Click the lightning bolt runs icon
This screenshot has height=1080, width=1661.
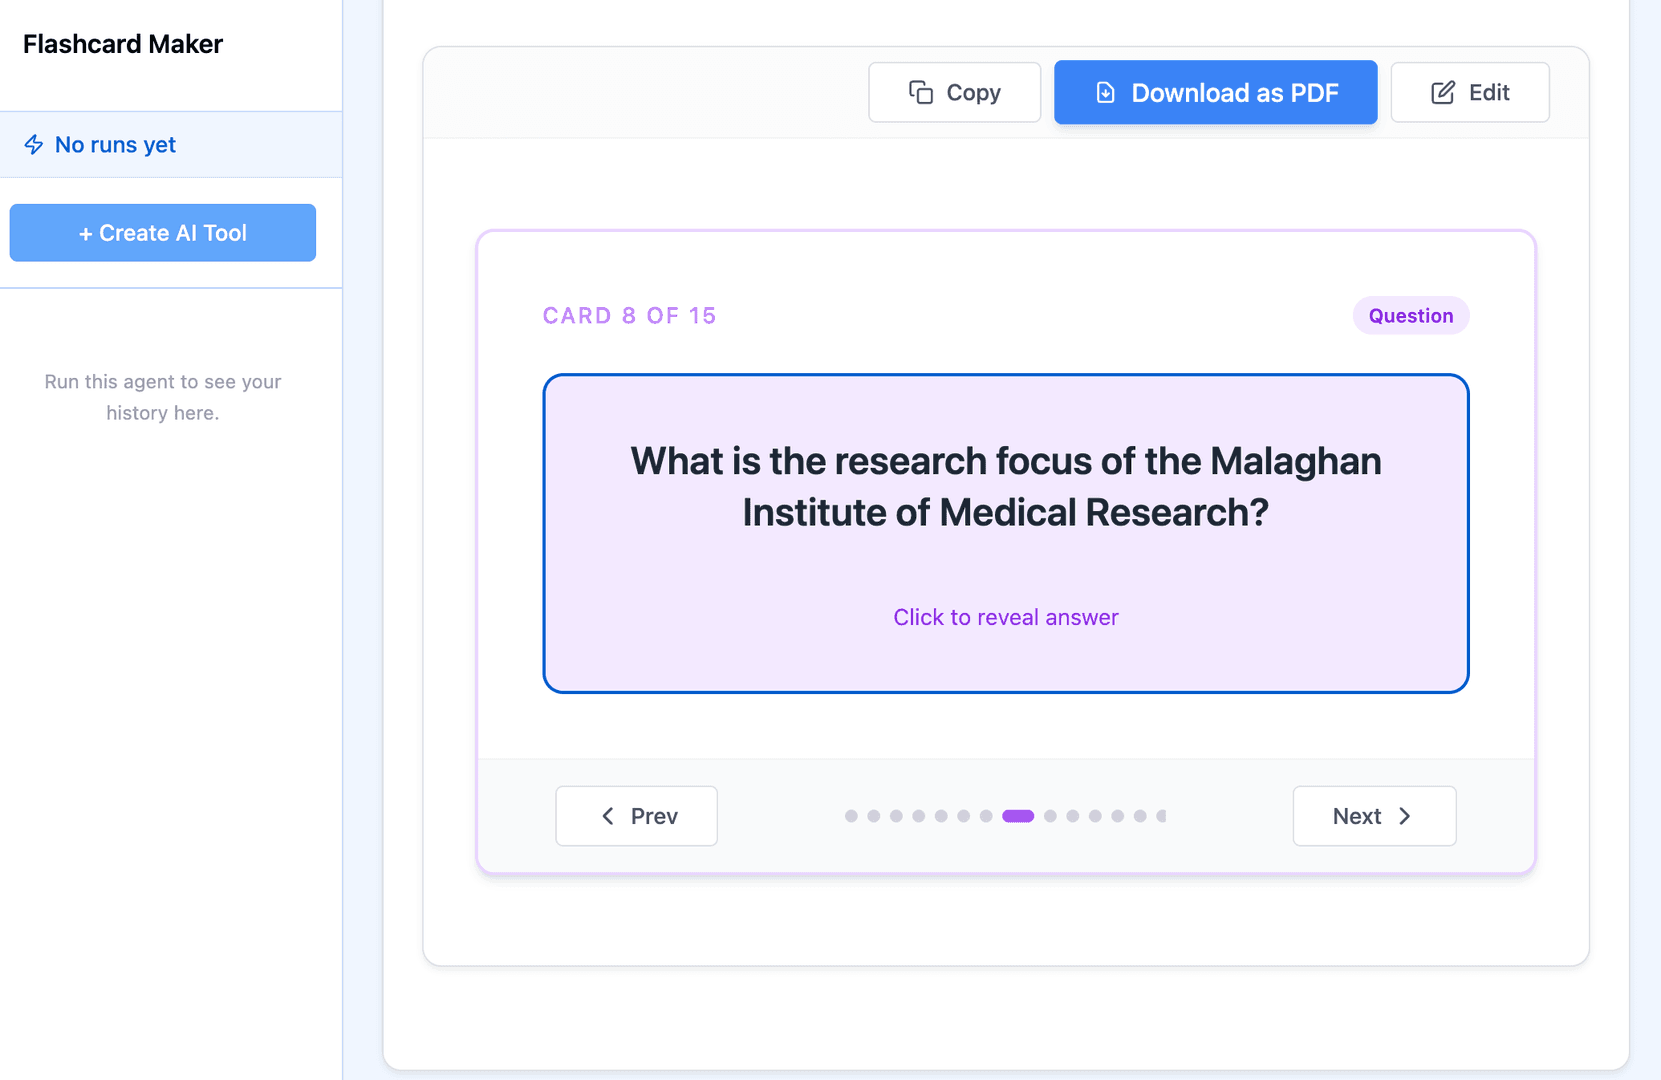(x=34, y=145)
